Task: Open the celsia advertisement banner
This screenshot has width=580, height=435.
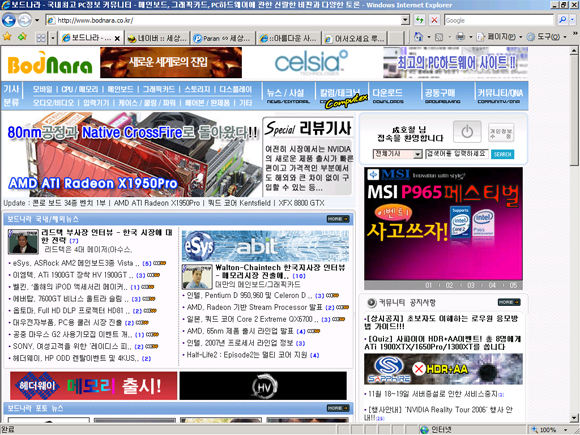Action: (x=311, y=63)
